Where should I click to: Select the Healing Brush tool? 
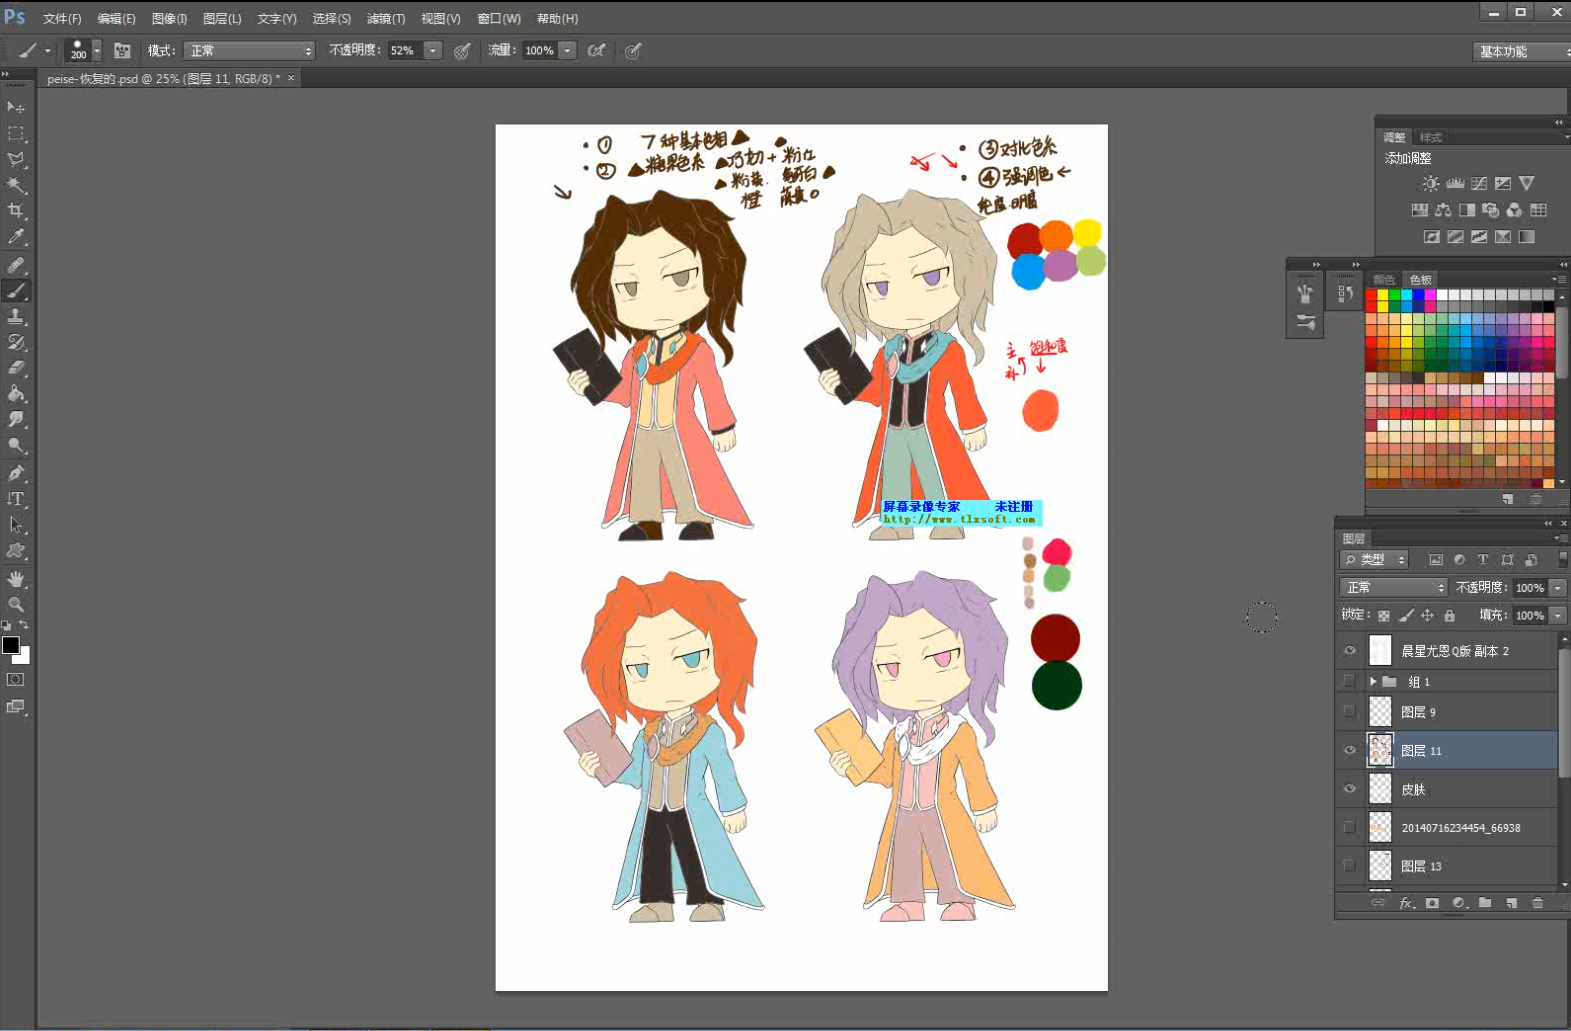point(16,265)
